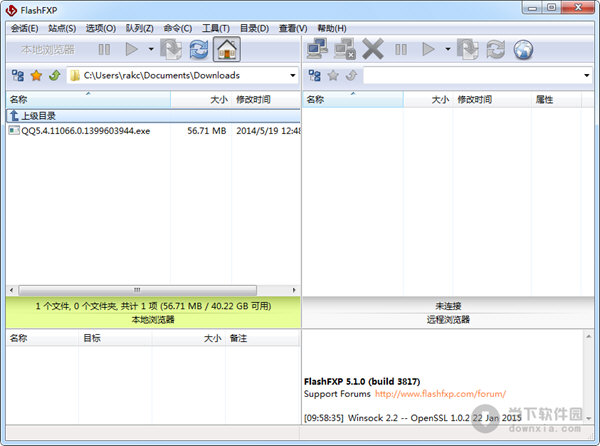Open the 工具(T) menu
This screenshot has width=600, height=446.
click(x=216, y=28)
